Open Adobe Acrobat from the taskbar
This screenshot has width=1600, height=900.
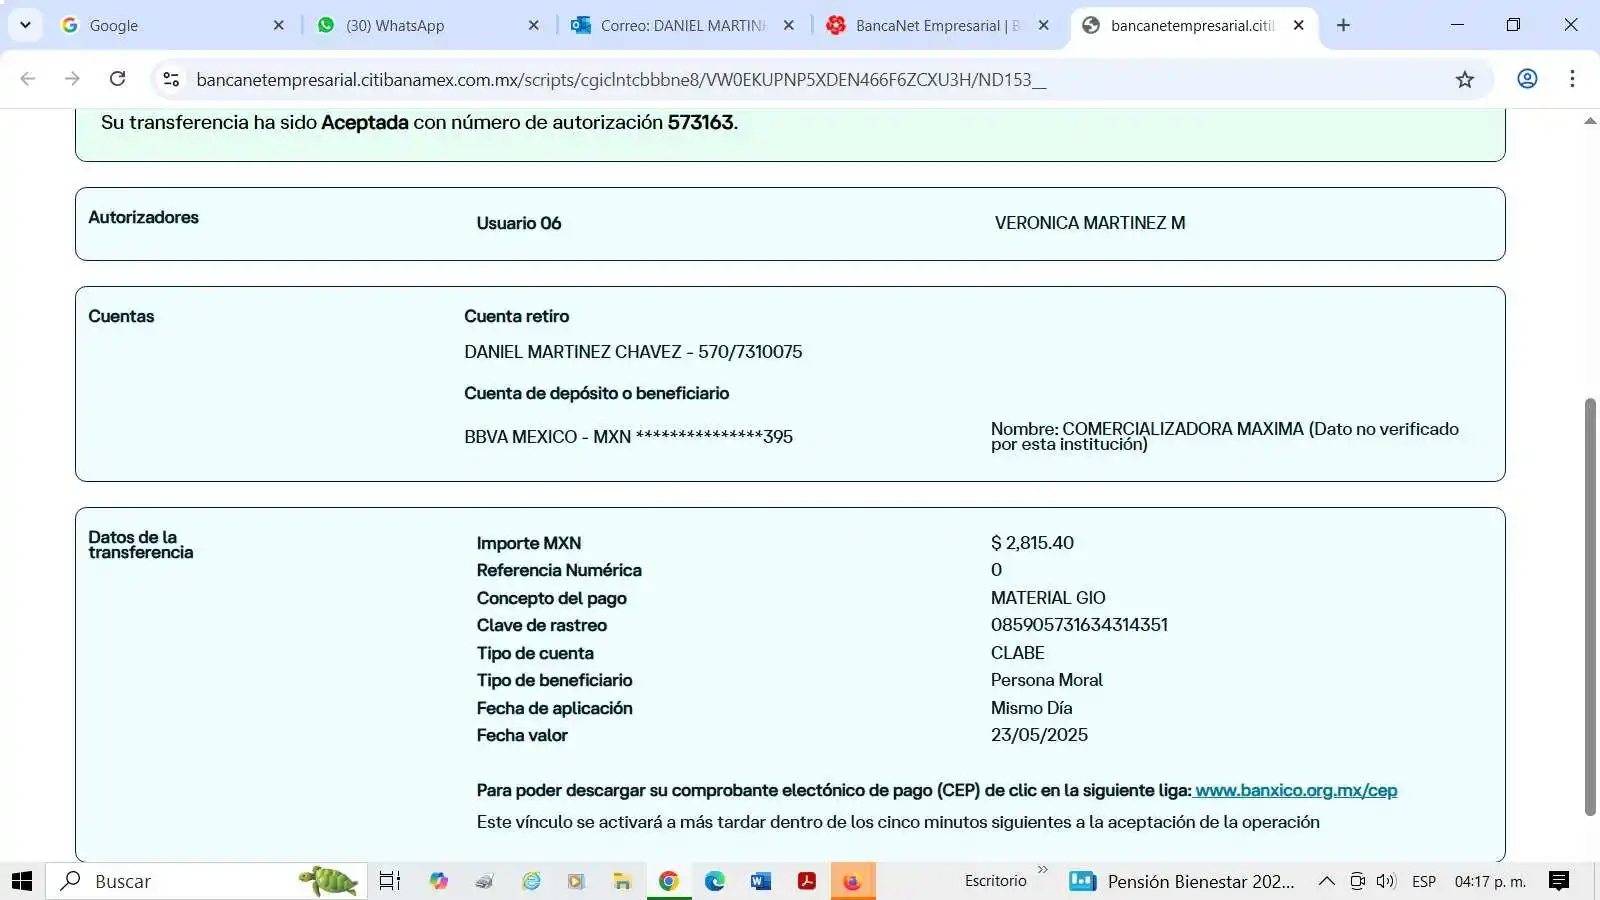pyautogui.click(x=806, y=881)
